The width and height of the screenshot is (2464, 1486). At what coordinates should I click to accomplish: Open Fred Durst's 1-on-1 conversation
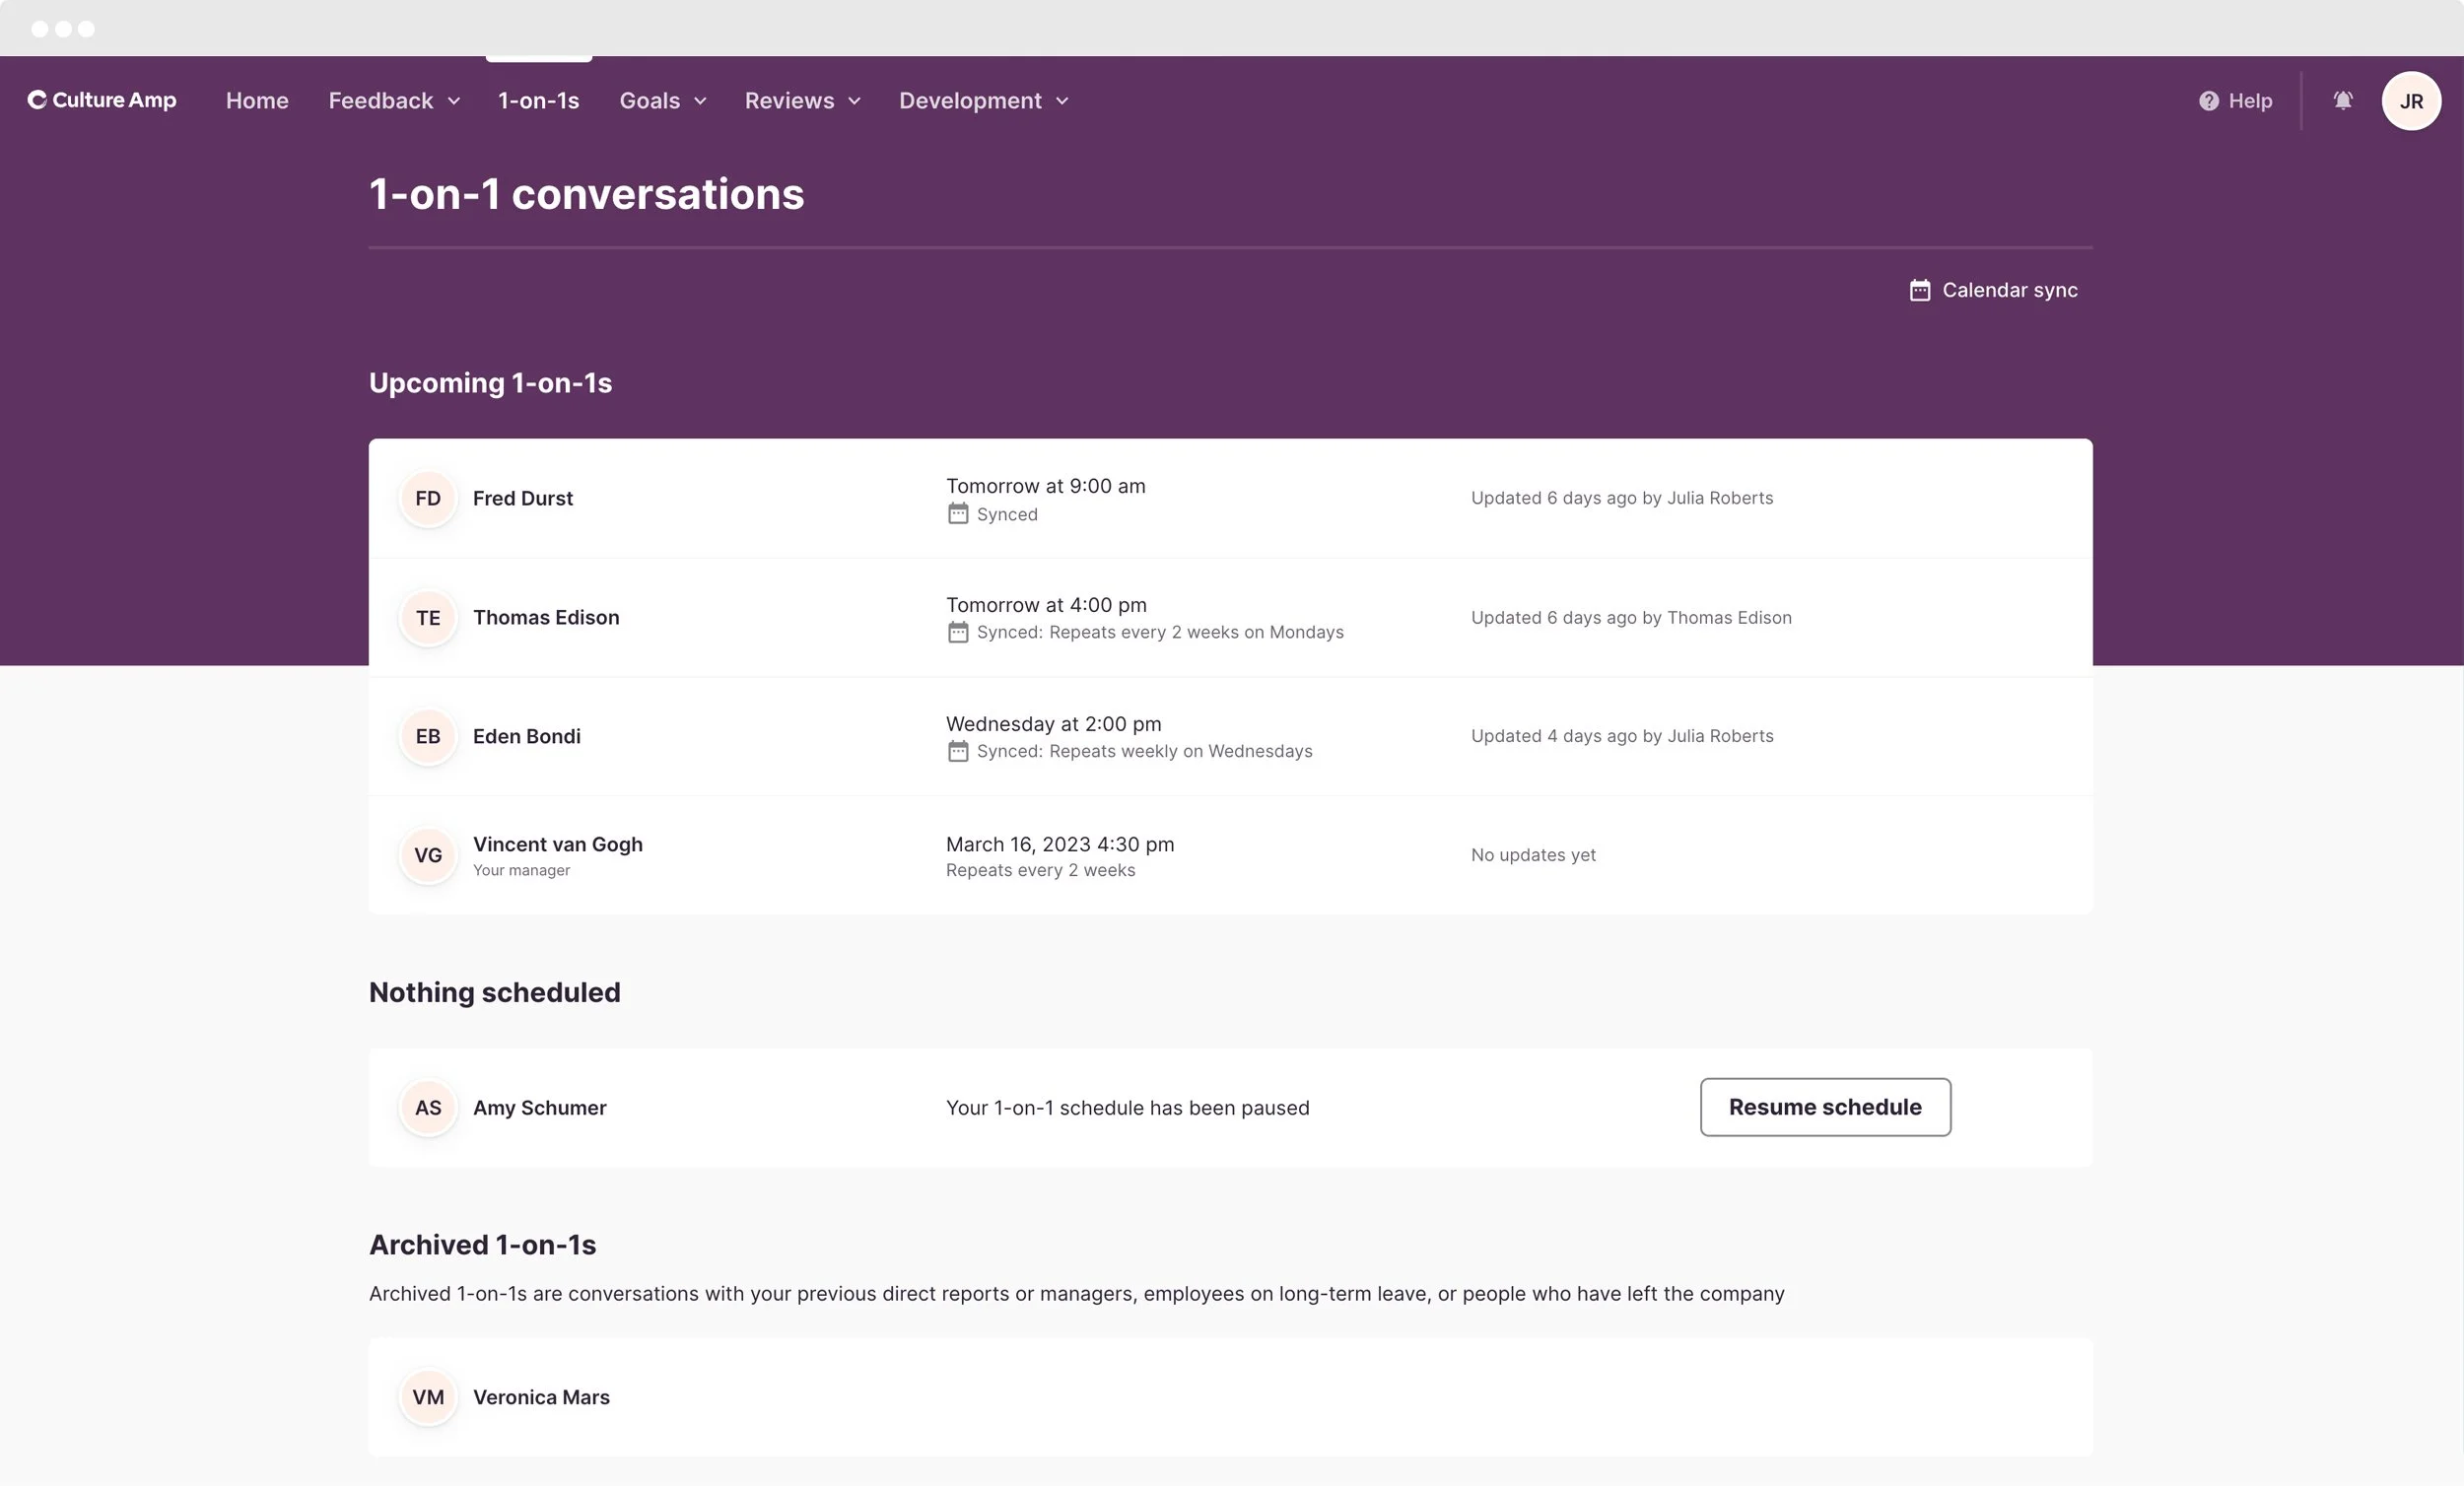pyautogui.click(x=1230, y=498)
